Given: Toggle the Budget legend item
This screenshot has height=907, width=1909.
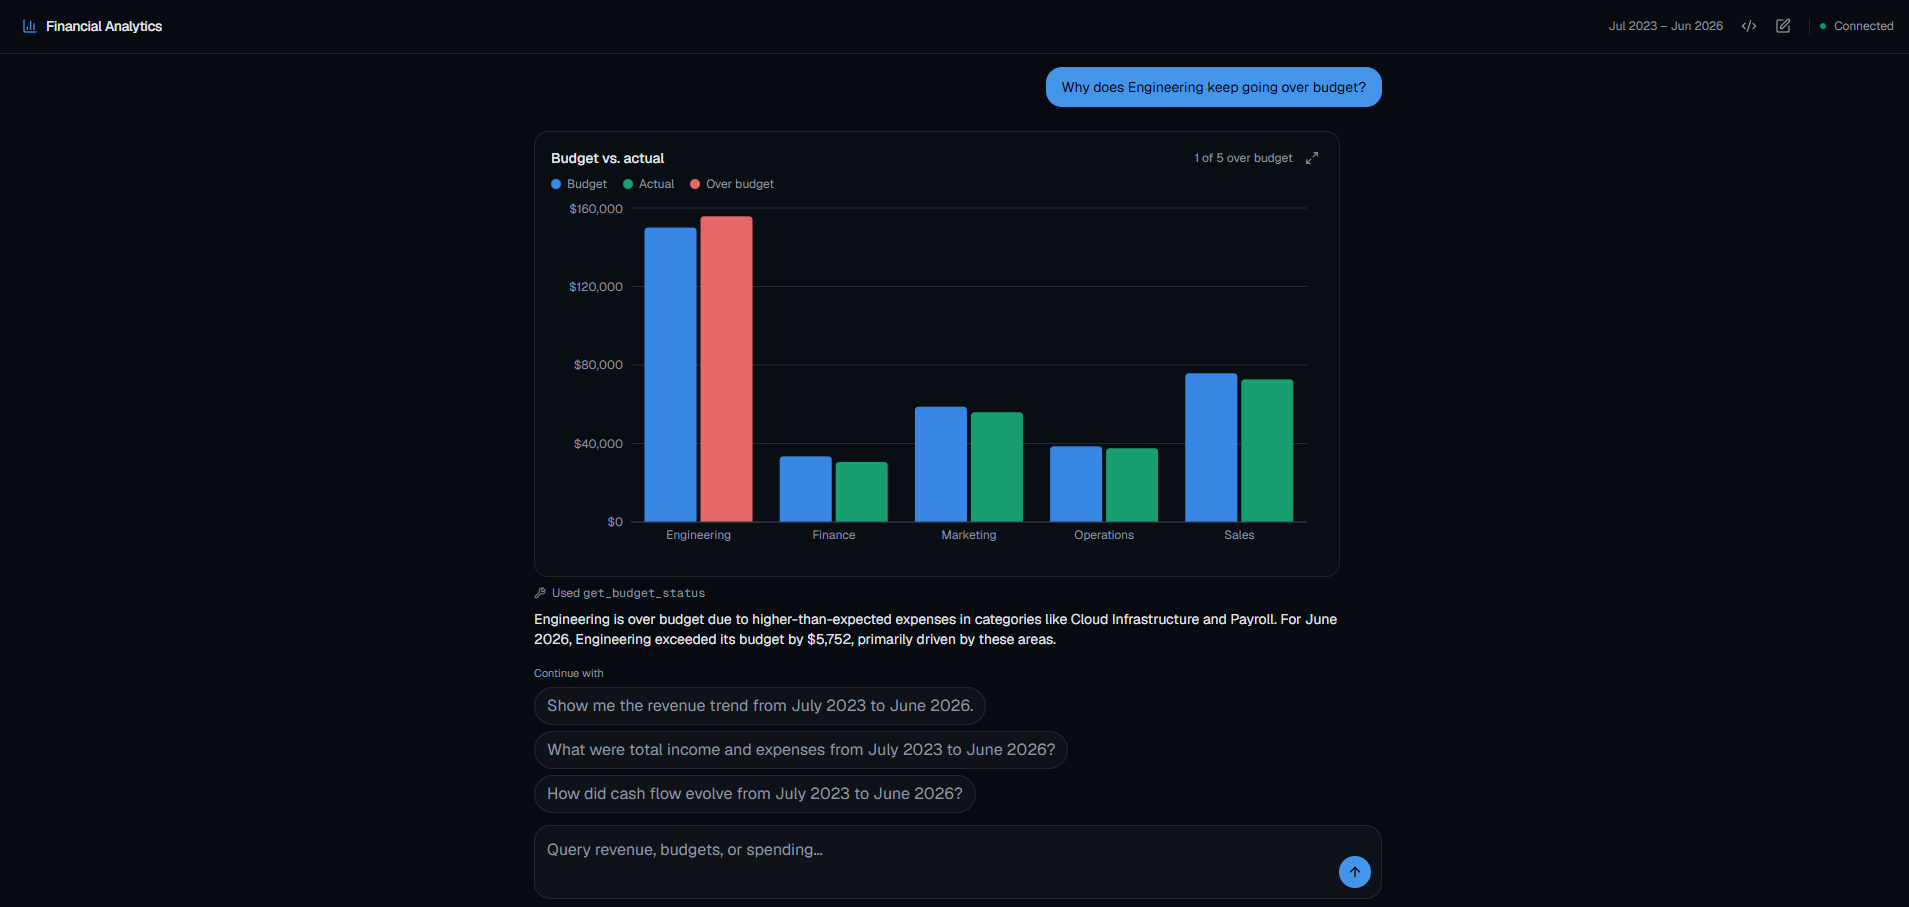Looking at the screenshot, I should (579, 184).
